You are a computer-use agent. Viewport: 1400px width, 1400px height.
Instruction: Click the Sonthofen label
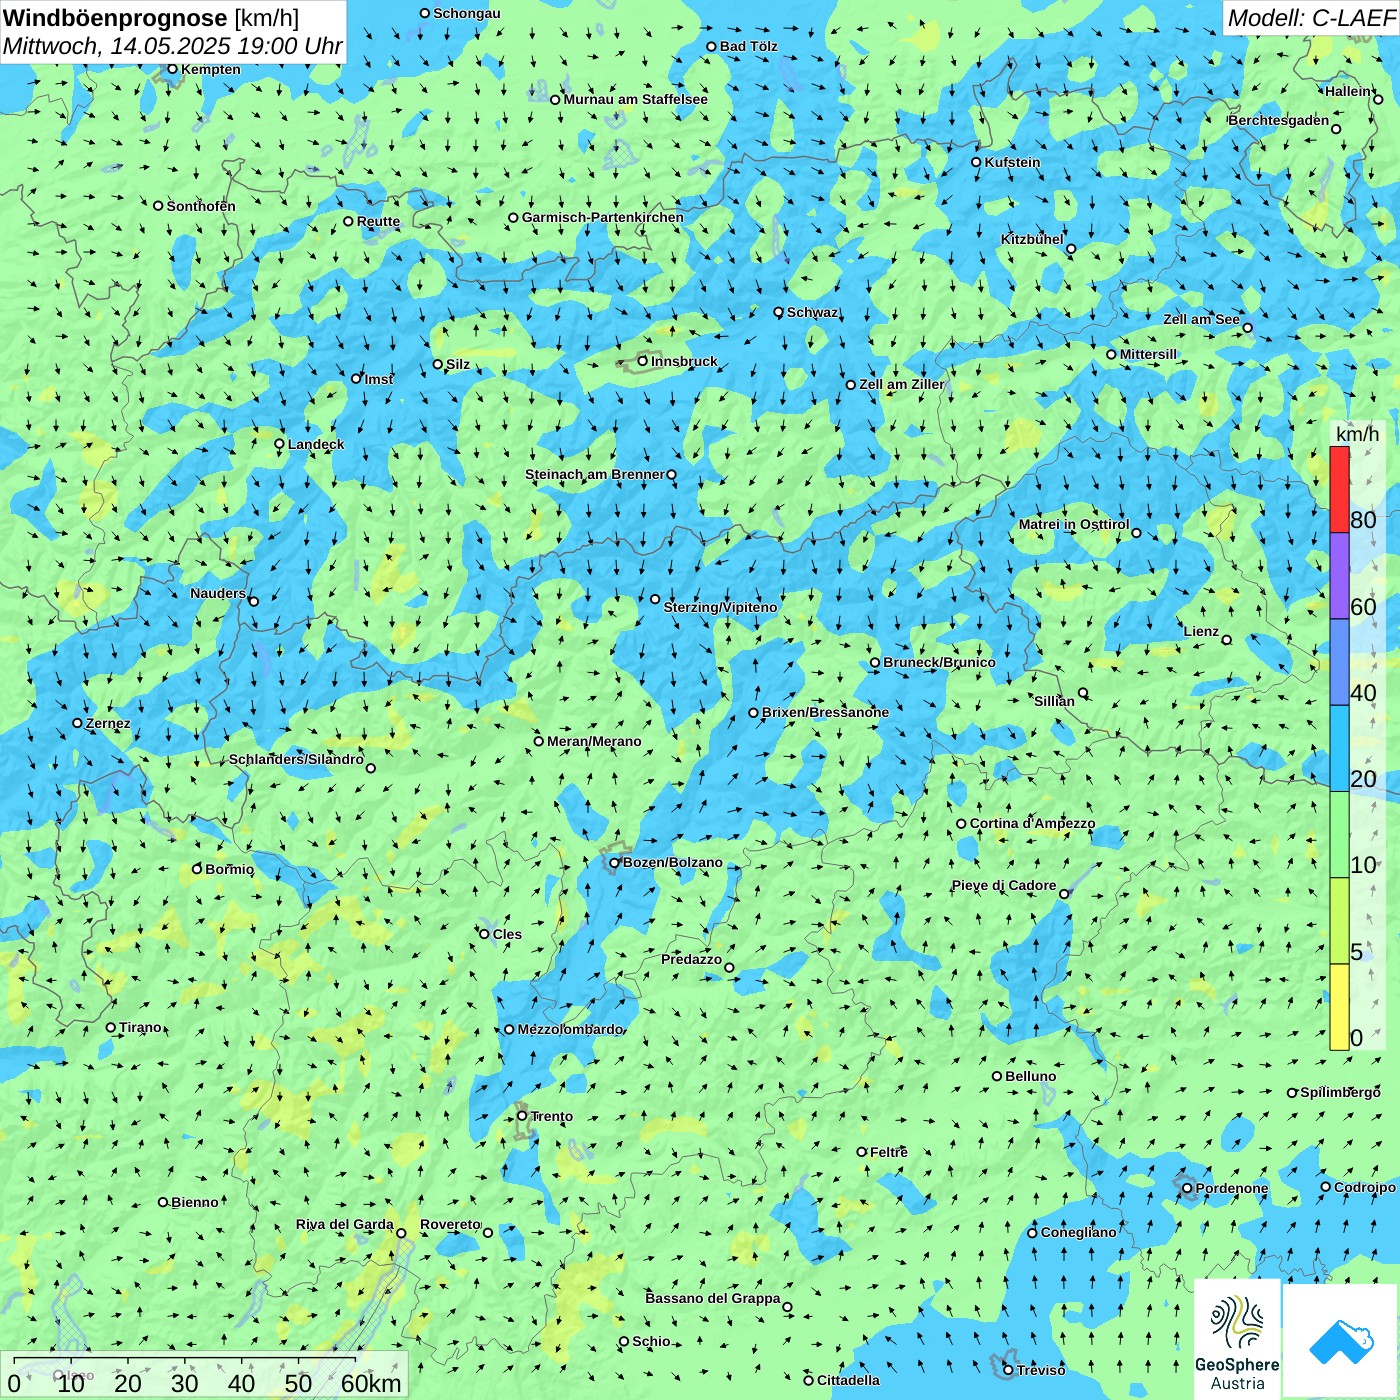201,206
